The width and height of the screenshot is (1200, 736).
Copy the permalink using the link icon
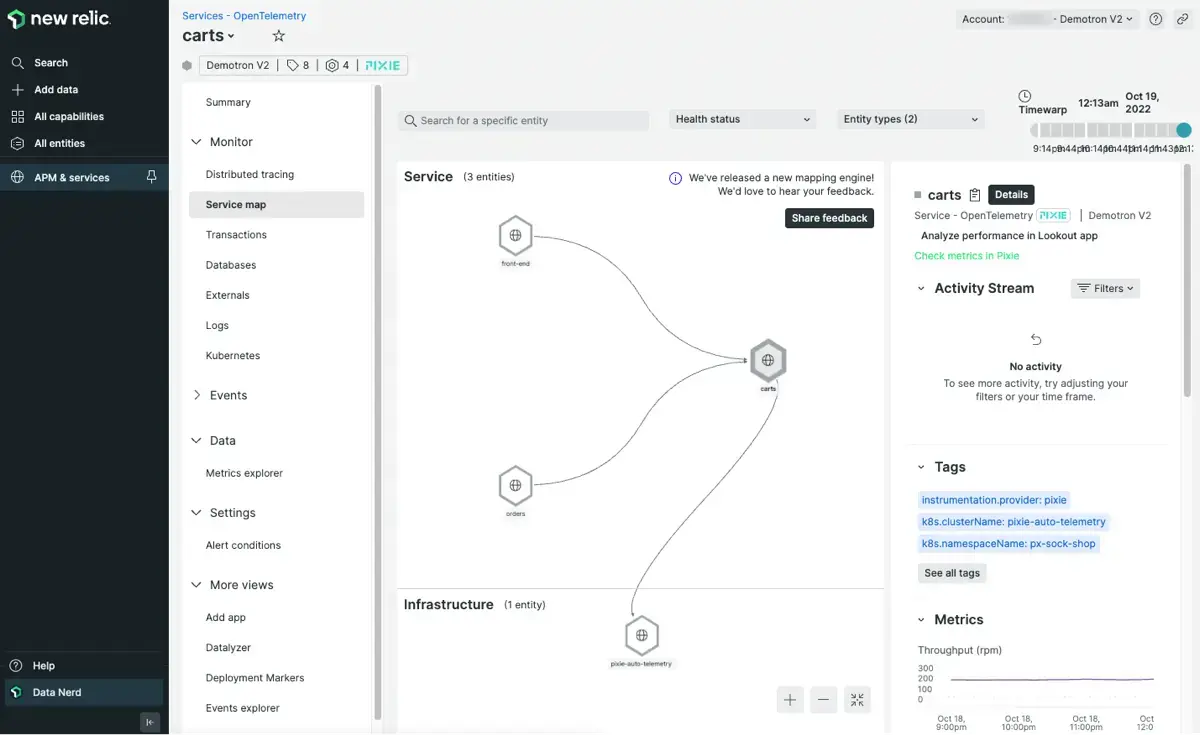point(1182,19)
